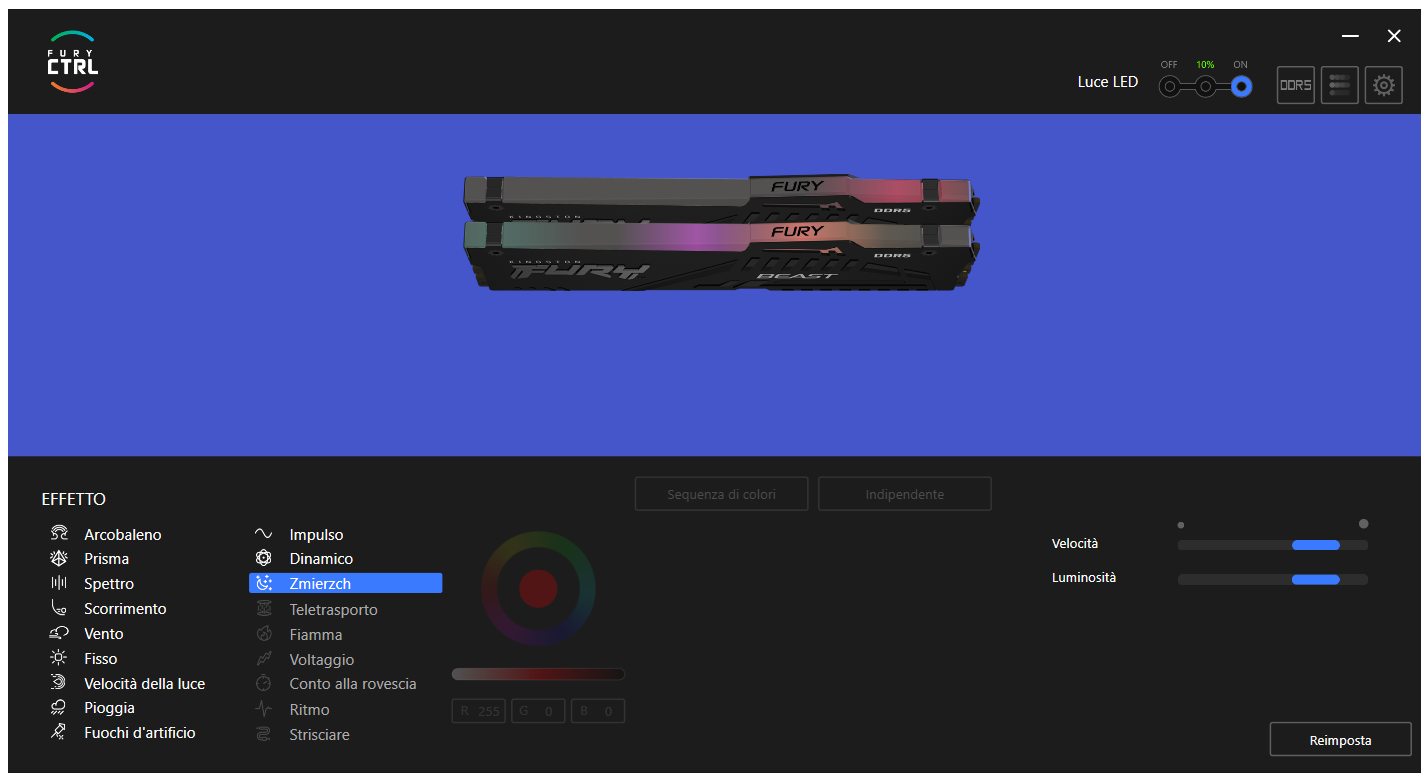The width and height of the screenshot is (1428, 780).
Task: Switch Luce LED to ON
Action: (1241, 87)
